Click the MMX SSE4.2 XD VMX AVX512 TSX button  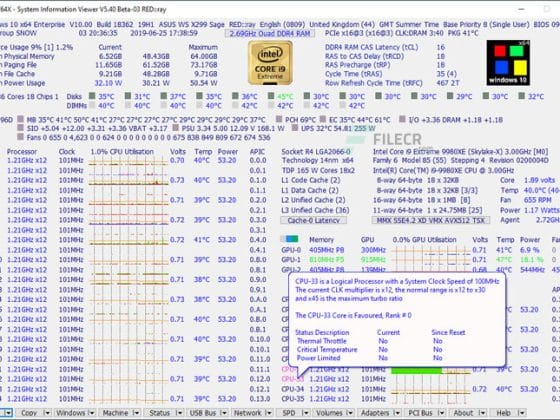430,220
